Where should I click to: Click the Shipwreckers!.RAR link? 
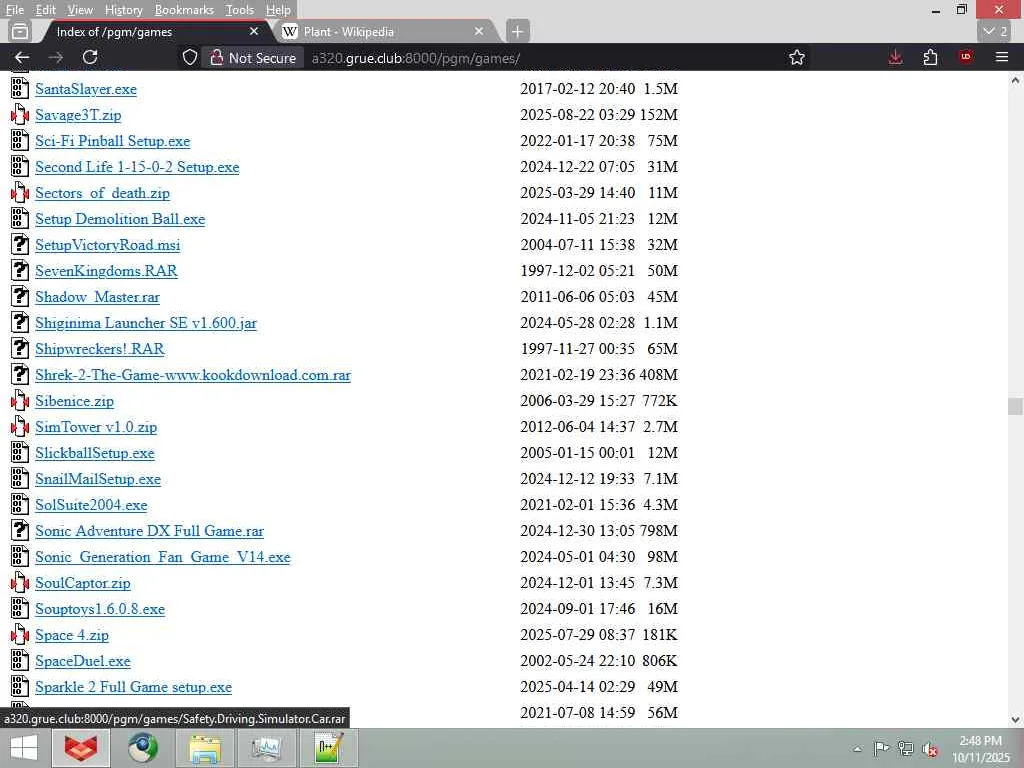pos(100,349)
